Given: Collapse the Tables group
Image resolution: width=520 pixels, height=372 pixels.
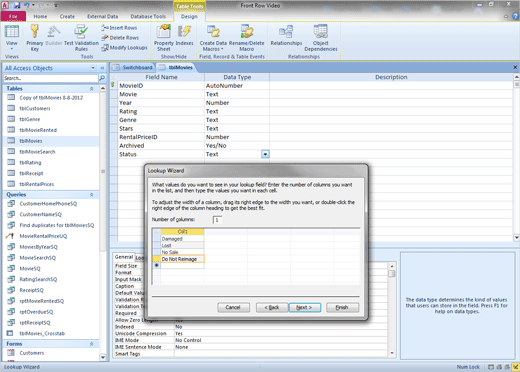Looking at the screenshot, I should (91, 89).
